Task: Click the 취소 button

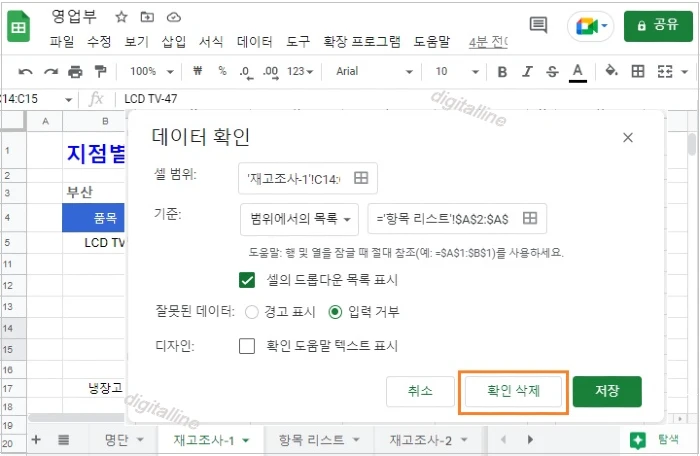Action: pyautogui.click(x=420, y=391)
